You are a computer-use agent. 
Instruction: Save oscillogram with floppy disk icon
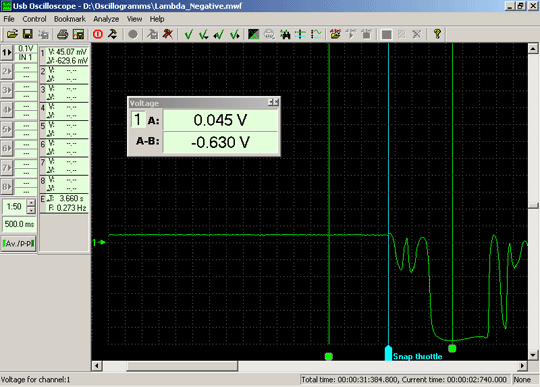pyautogui.click(x=28, y=34)
